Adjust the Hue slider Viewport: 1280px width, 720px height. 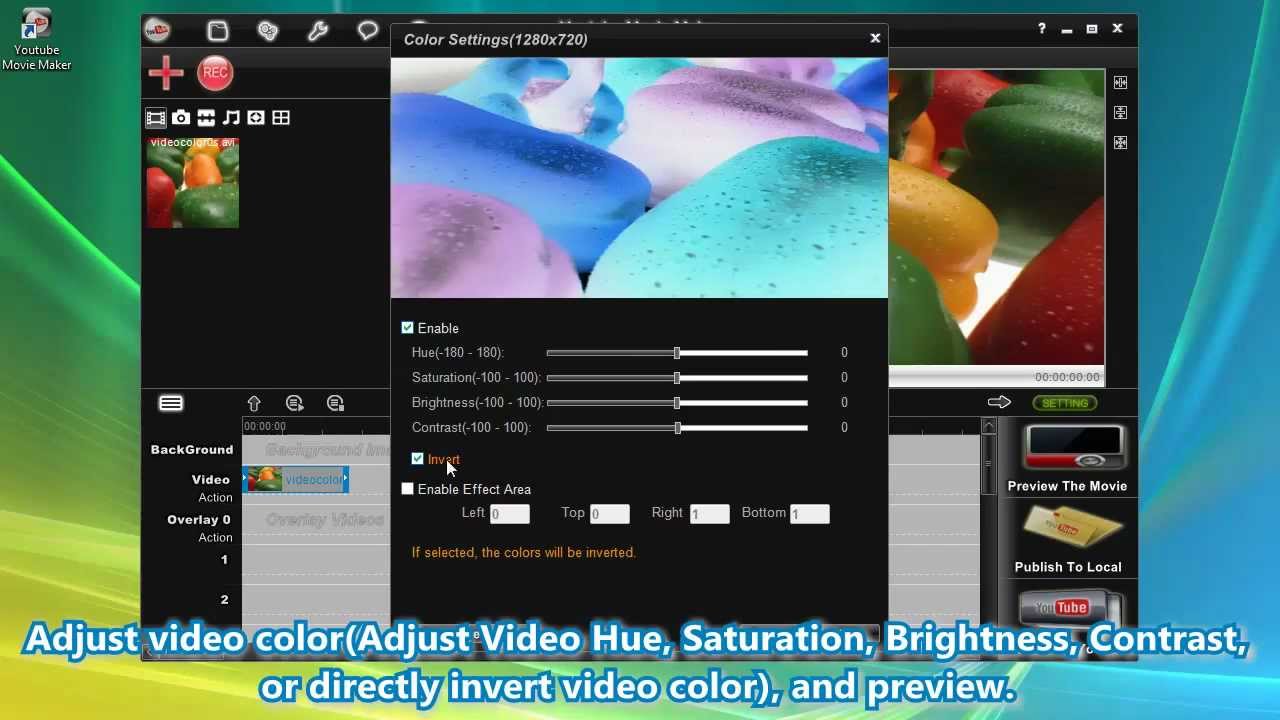(677, 353)
